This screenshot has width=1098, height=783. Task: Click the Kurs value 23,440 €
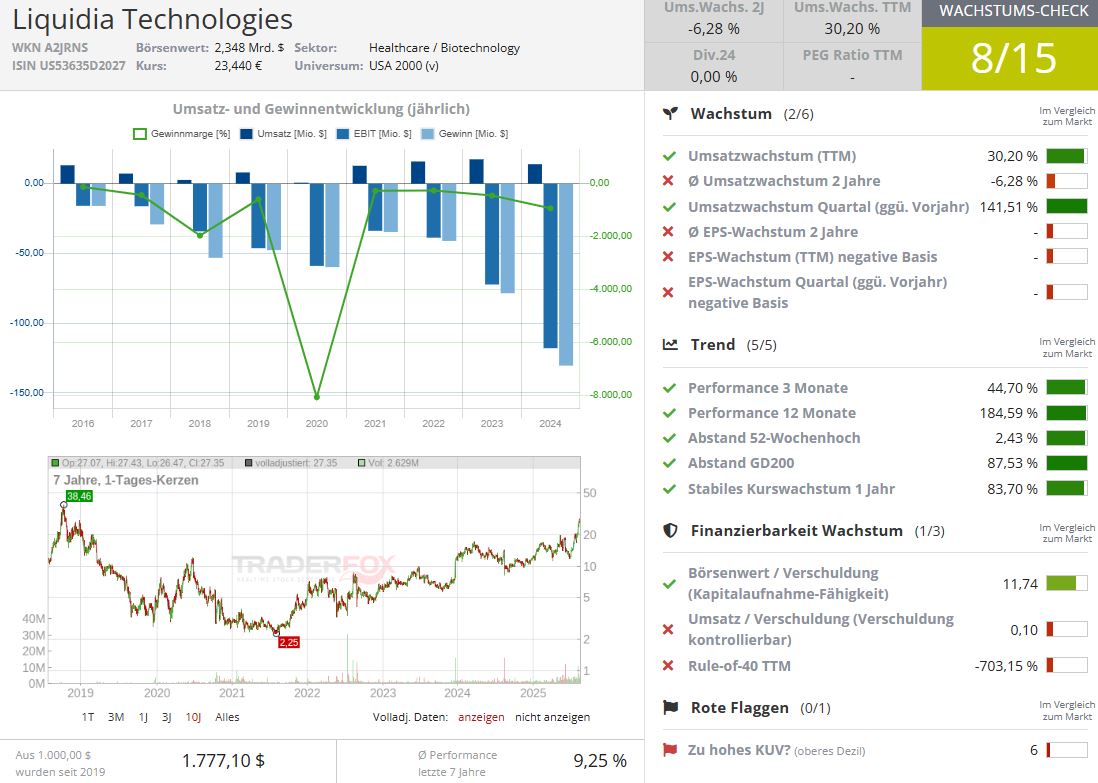(238, 66)
